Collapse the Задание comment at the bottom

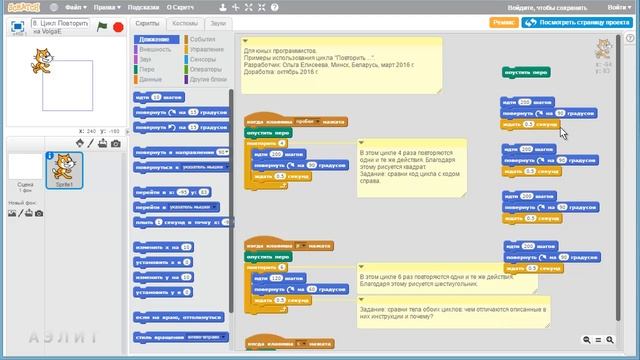point(361,299)
